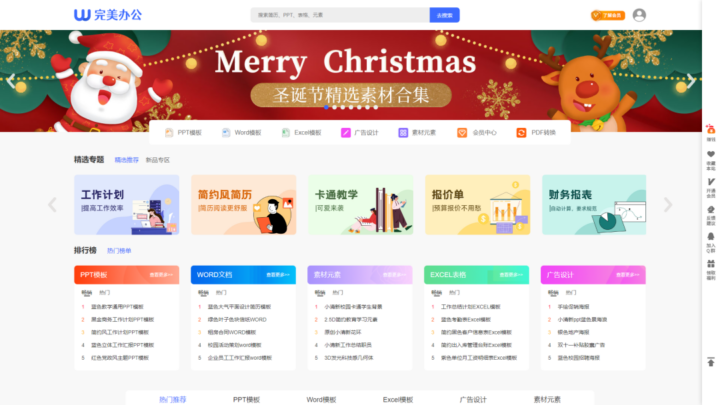Open Word模板 category icon
The width and height of the screenshot is (720, 405).
pyautogui.click(x=226, y=132)
